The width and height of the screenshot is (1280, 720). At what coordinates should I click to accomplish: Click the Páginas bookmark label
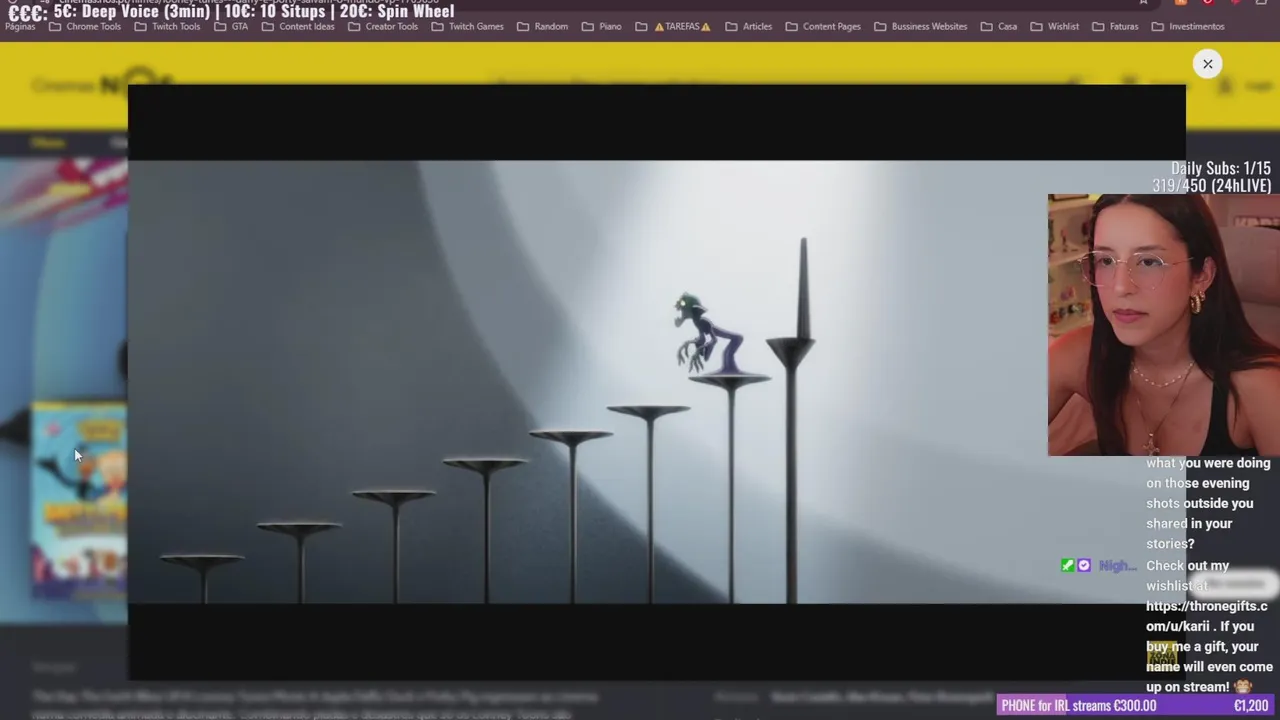pos(19,26)
